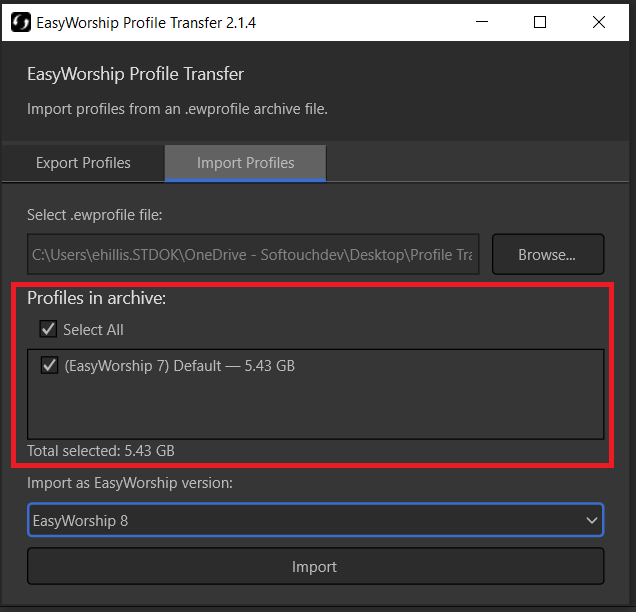The height and width of the screenshot is (612, 636).
Task: Close the EasyWorship Profile Transfer window
Action: click(x=599, y=22)
